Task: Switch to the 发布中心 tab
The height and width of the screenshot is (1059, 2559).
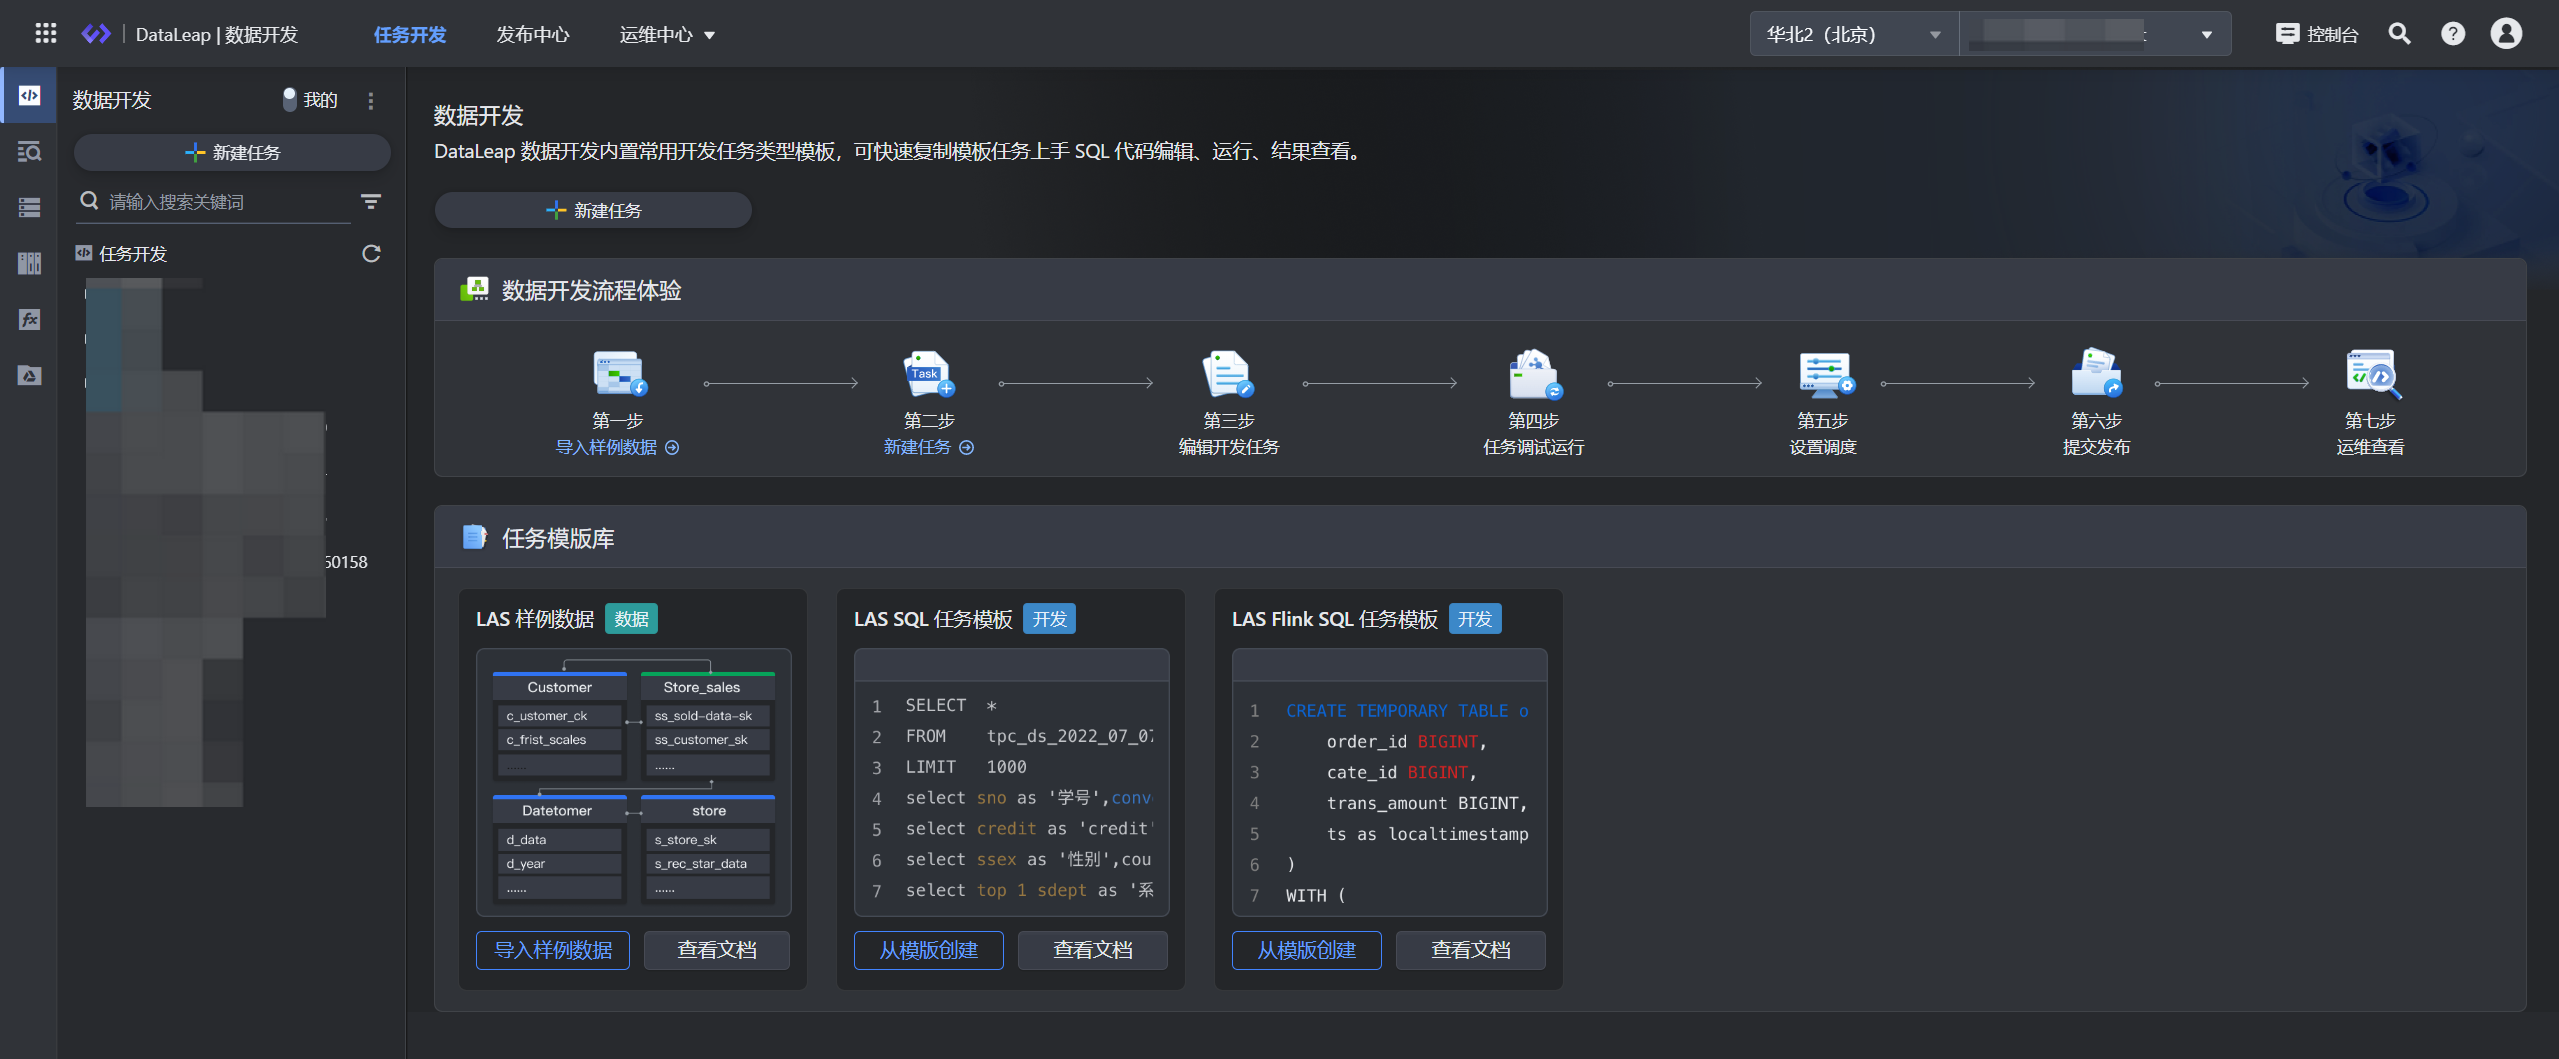Action: (532, 35)
